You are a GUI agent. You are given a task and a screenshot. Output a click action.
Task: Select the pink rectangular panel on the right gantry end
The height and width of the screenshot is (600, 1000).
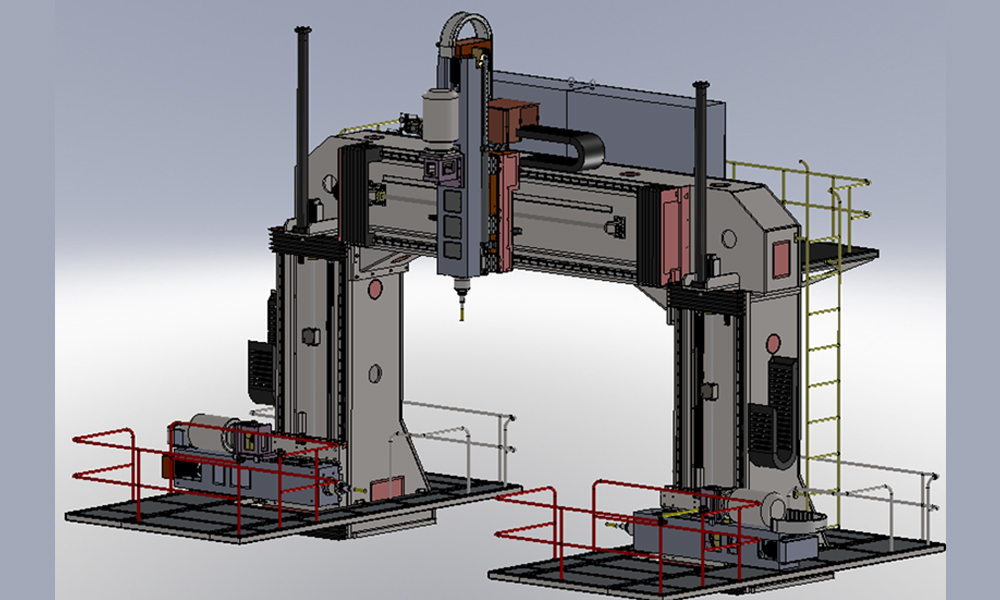781,259
